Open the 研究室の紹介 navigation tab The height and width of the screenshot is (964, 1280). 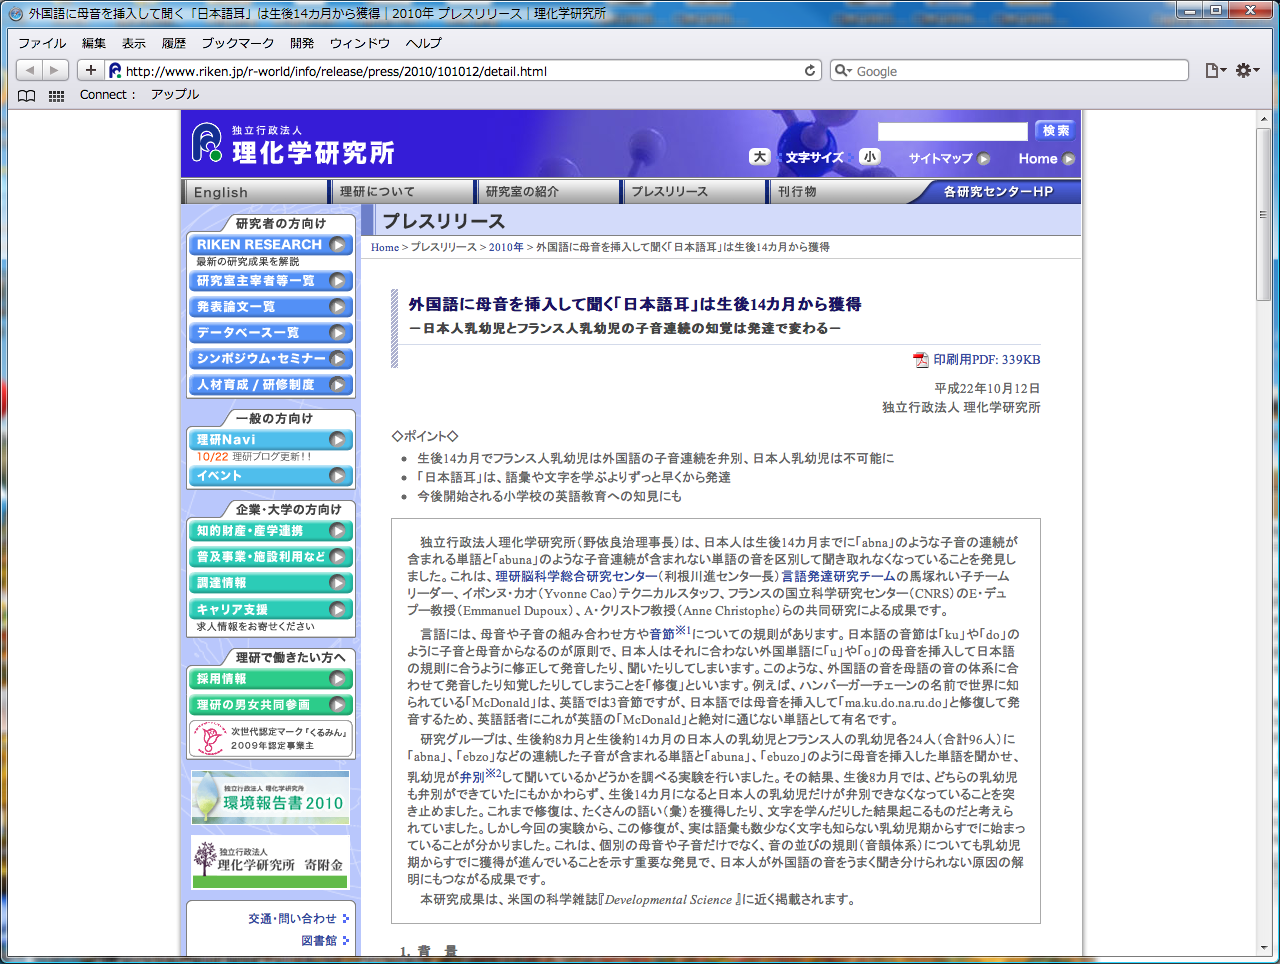pyautogui.click(x=550, y=192)
